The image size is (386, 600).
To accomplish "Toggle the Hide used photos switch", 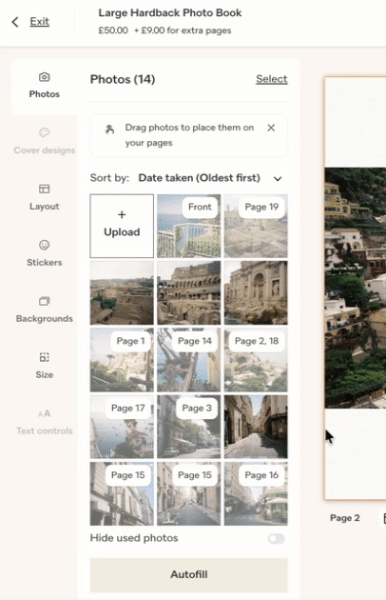I will (x=276, y=538).
